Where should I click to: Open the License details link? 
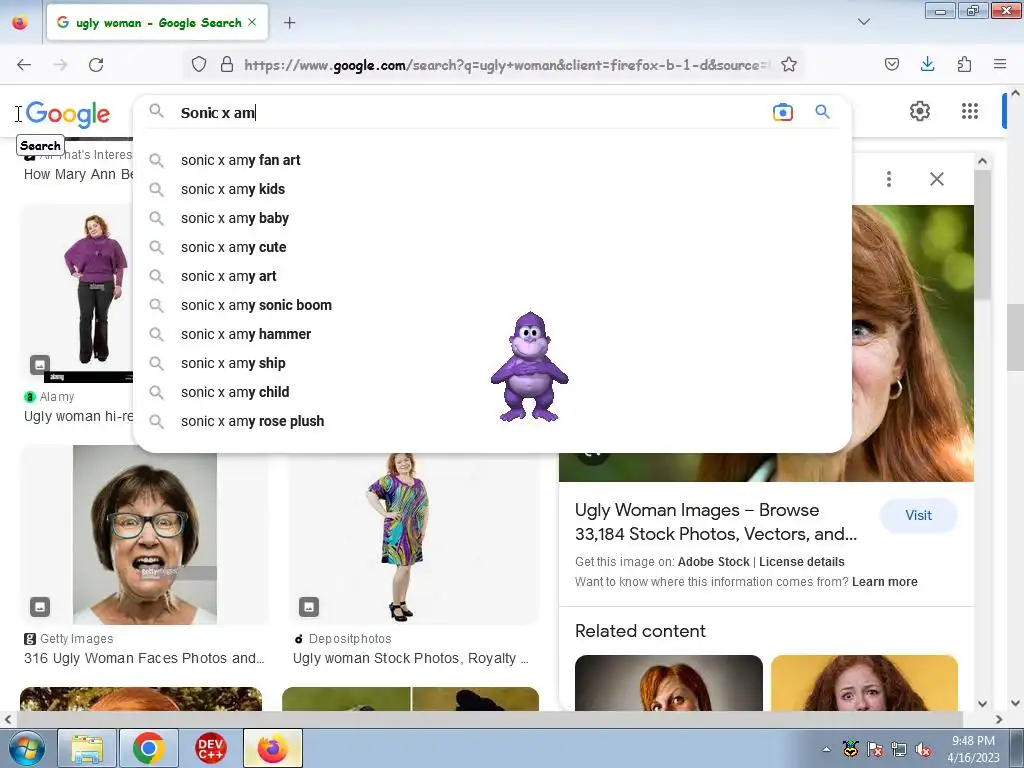point(801,562)
